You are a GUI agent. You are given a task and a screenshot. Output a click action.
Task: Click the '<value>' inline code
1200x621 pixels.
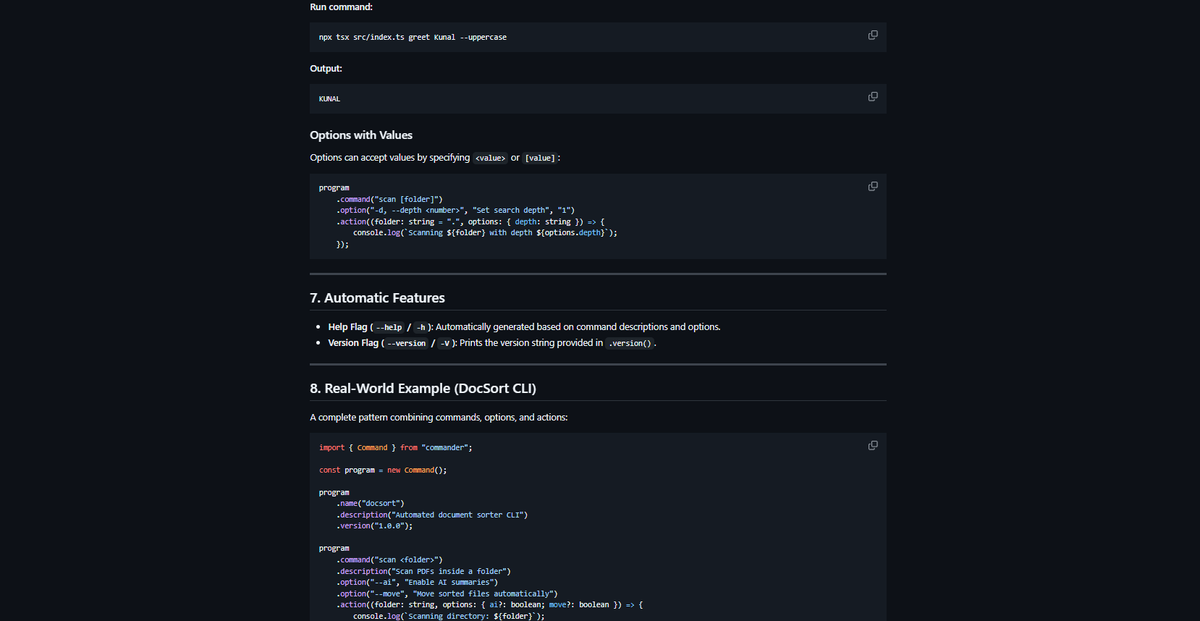490,159
